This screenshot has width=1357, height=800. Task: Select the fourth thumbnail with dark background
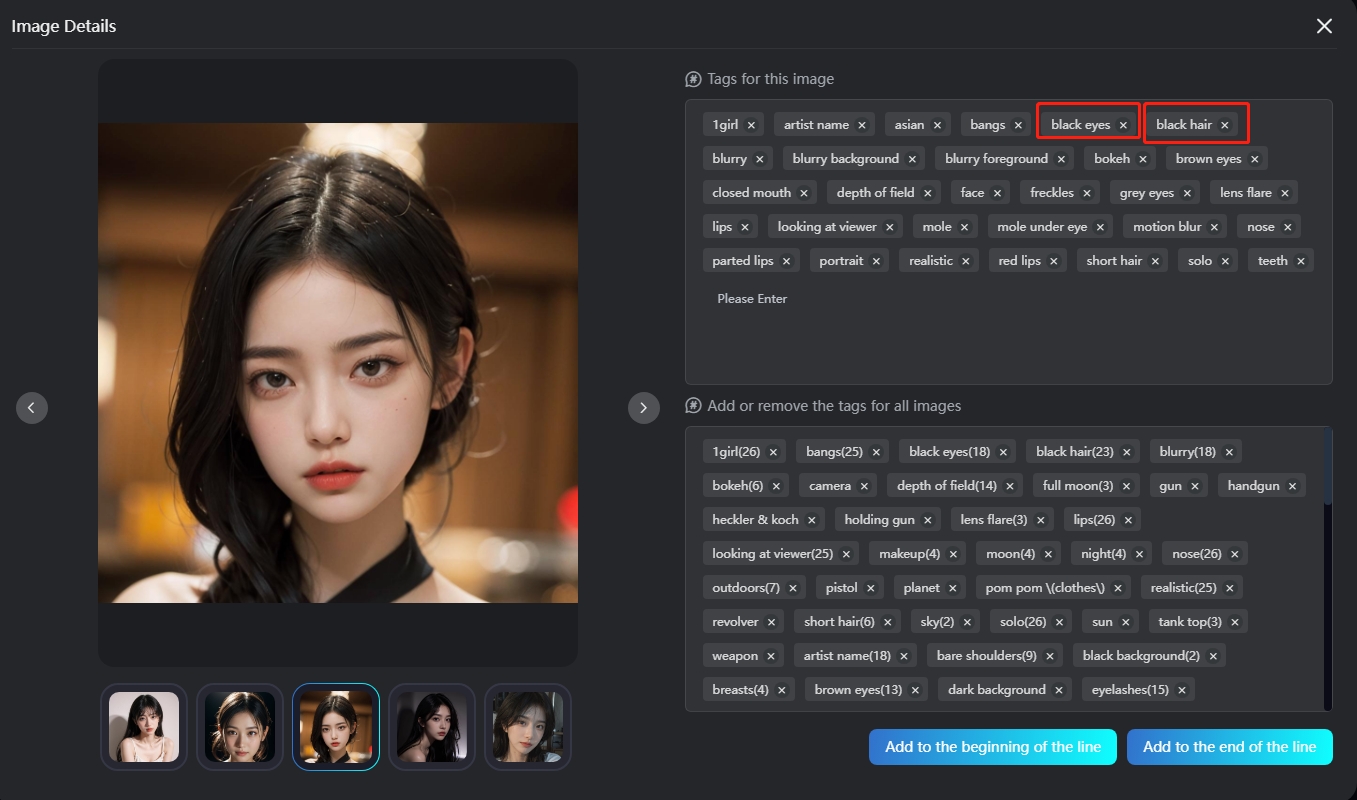[432, 727]
